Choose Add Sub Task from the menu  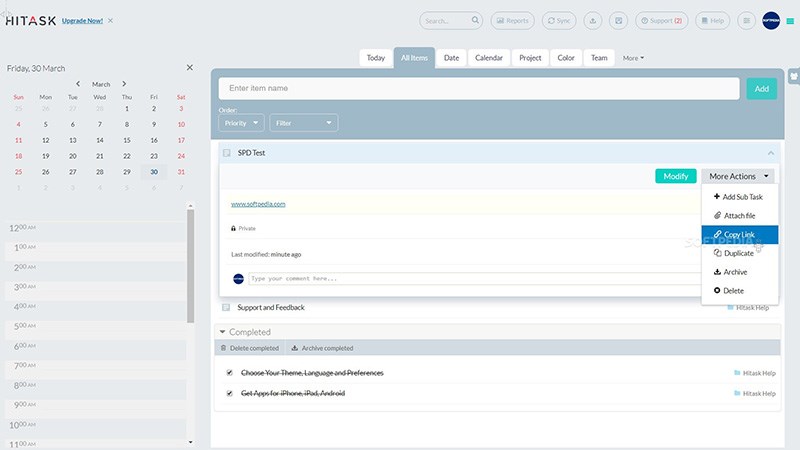[x=739, y=197]
